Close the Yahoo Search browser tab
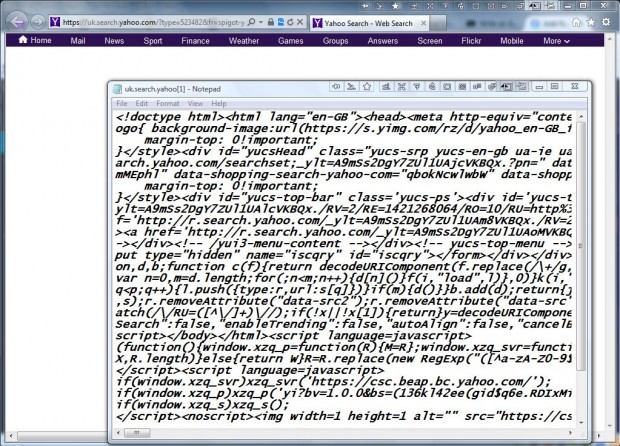This screenshot has width=620, height=446. click(x=423, y=23)
